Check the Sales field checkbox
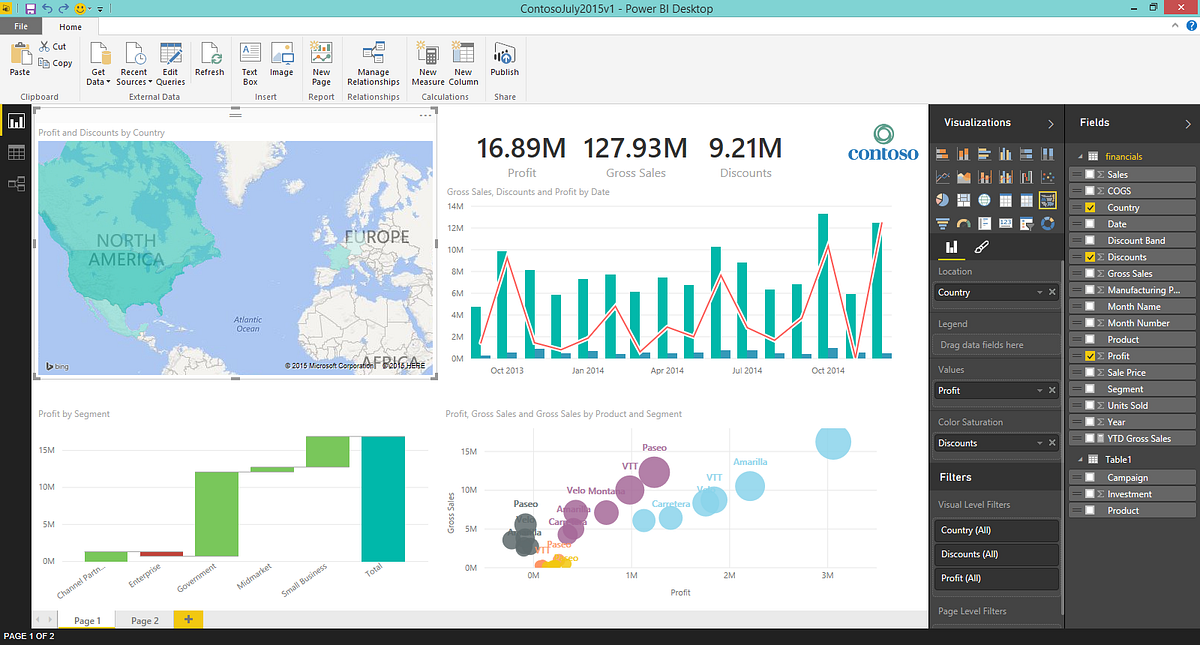 point(1087,174)
